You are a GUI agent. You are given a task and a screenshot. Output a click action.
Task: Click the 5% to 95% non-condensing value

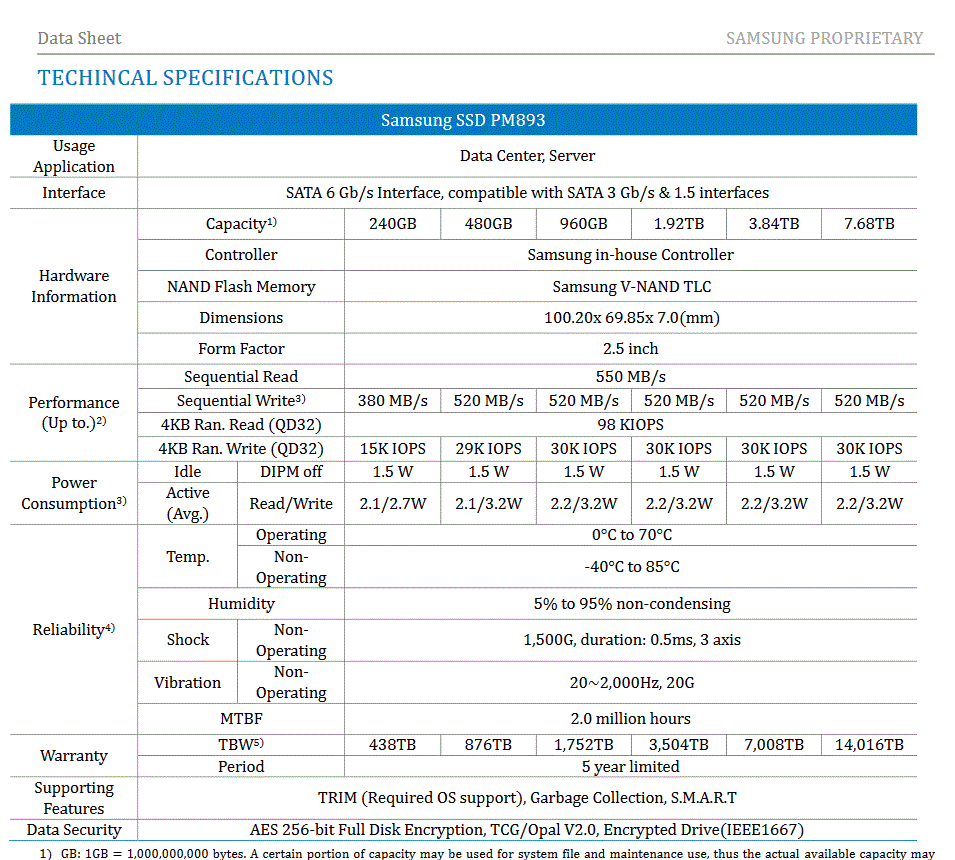[x=632, y=604]
